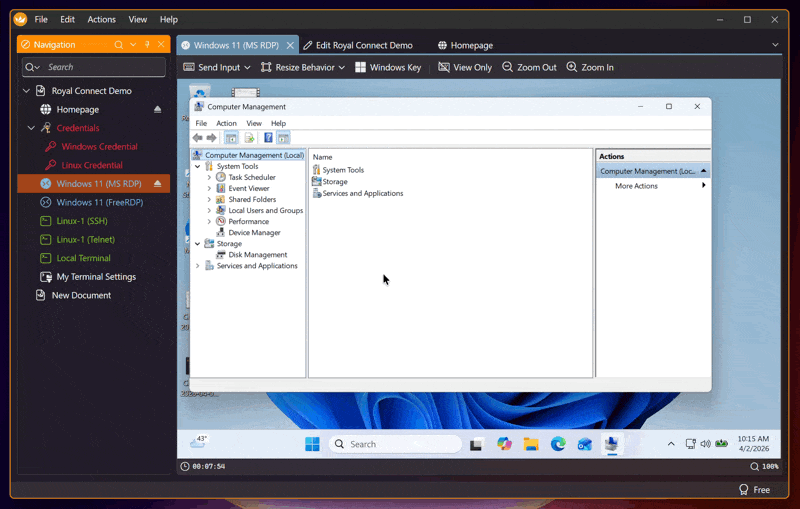Click the search icon in Navigation panel header
Image resolution: width=800 pixels, height=509 pixels.
coord(119,45)
